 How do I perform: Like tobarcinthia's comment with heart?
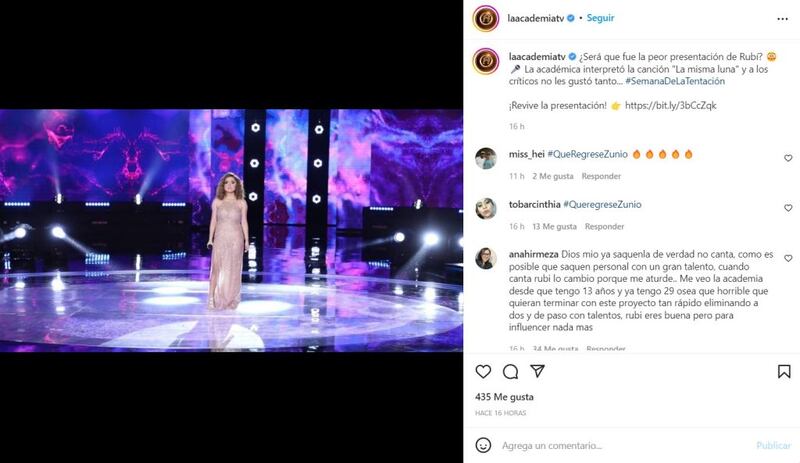788,208
